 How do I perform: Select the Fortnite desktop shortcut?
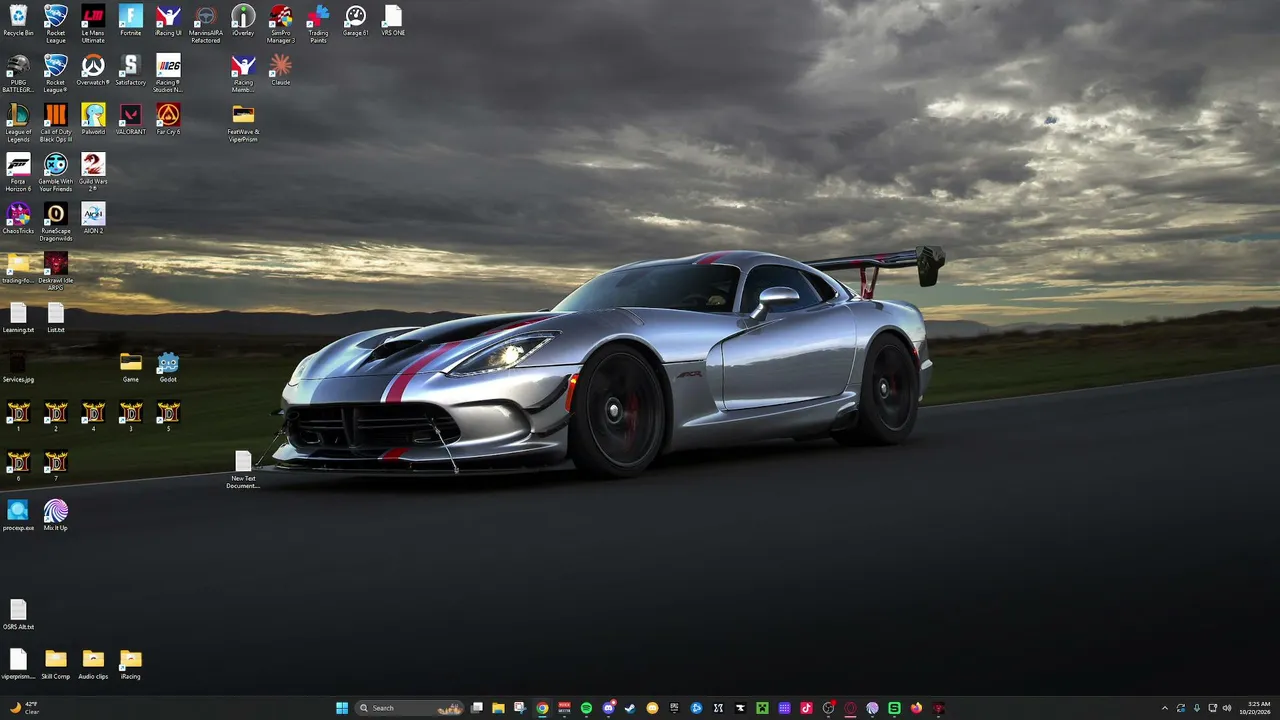click(131, 21)
